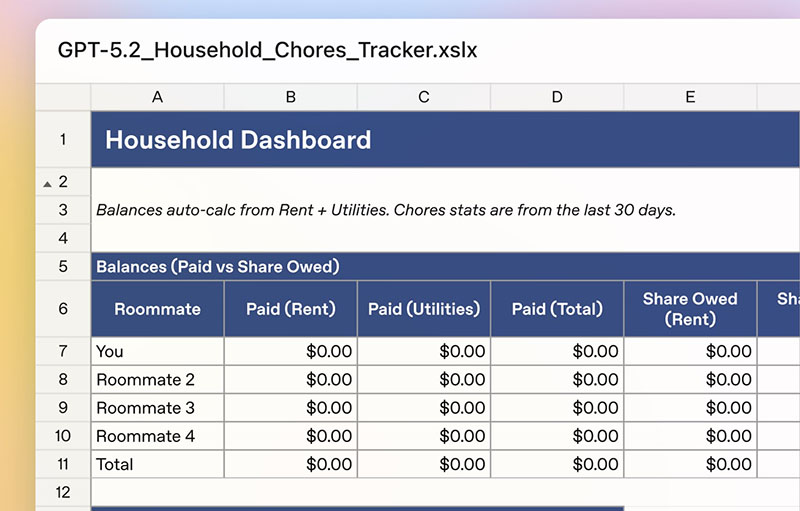
Task: Select the column A header
Action: point(157,97)
